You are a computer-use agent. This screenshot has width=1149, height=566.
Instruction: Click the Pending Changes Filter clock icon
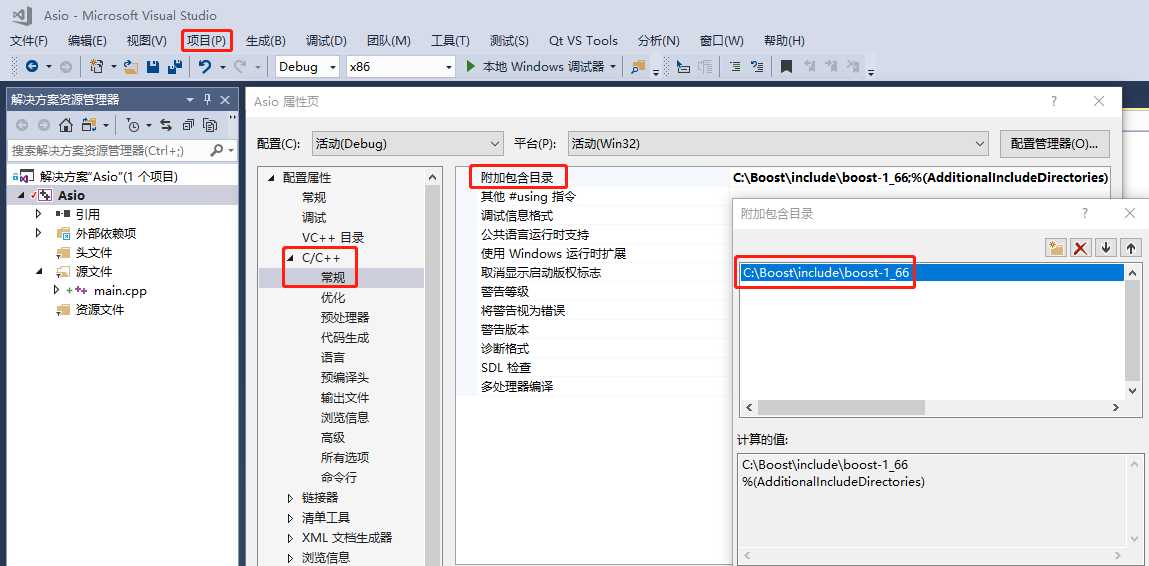pyautogui.click(x=133, y=125)
